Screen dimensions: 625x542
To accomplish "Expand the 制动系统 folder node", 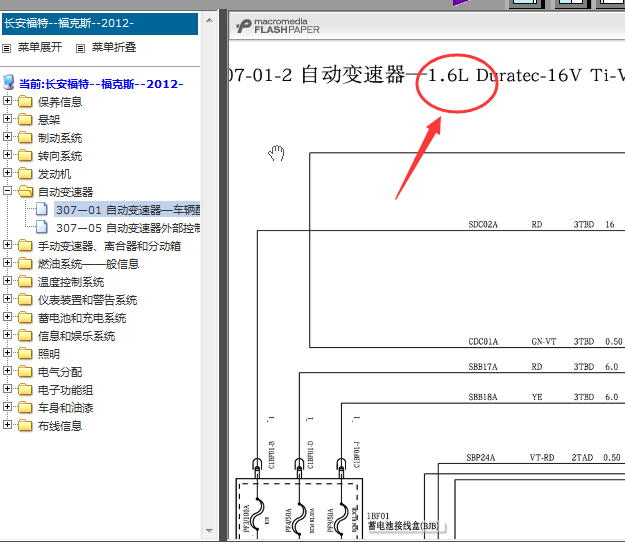I will [x=7, y=136].
